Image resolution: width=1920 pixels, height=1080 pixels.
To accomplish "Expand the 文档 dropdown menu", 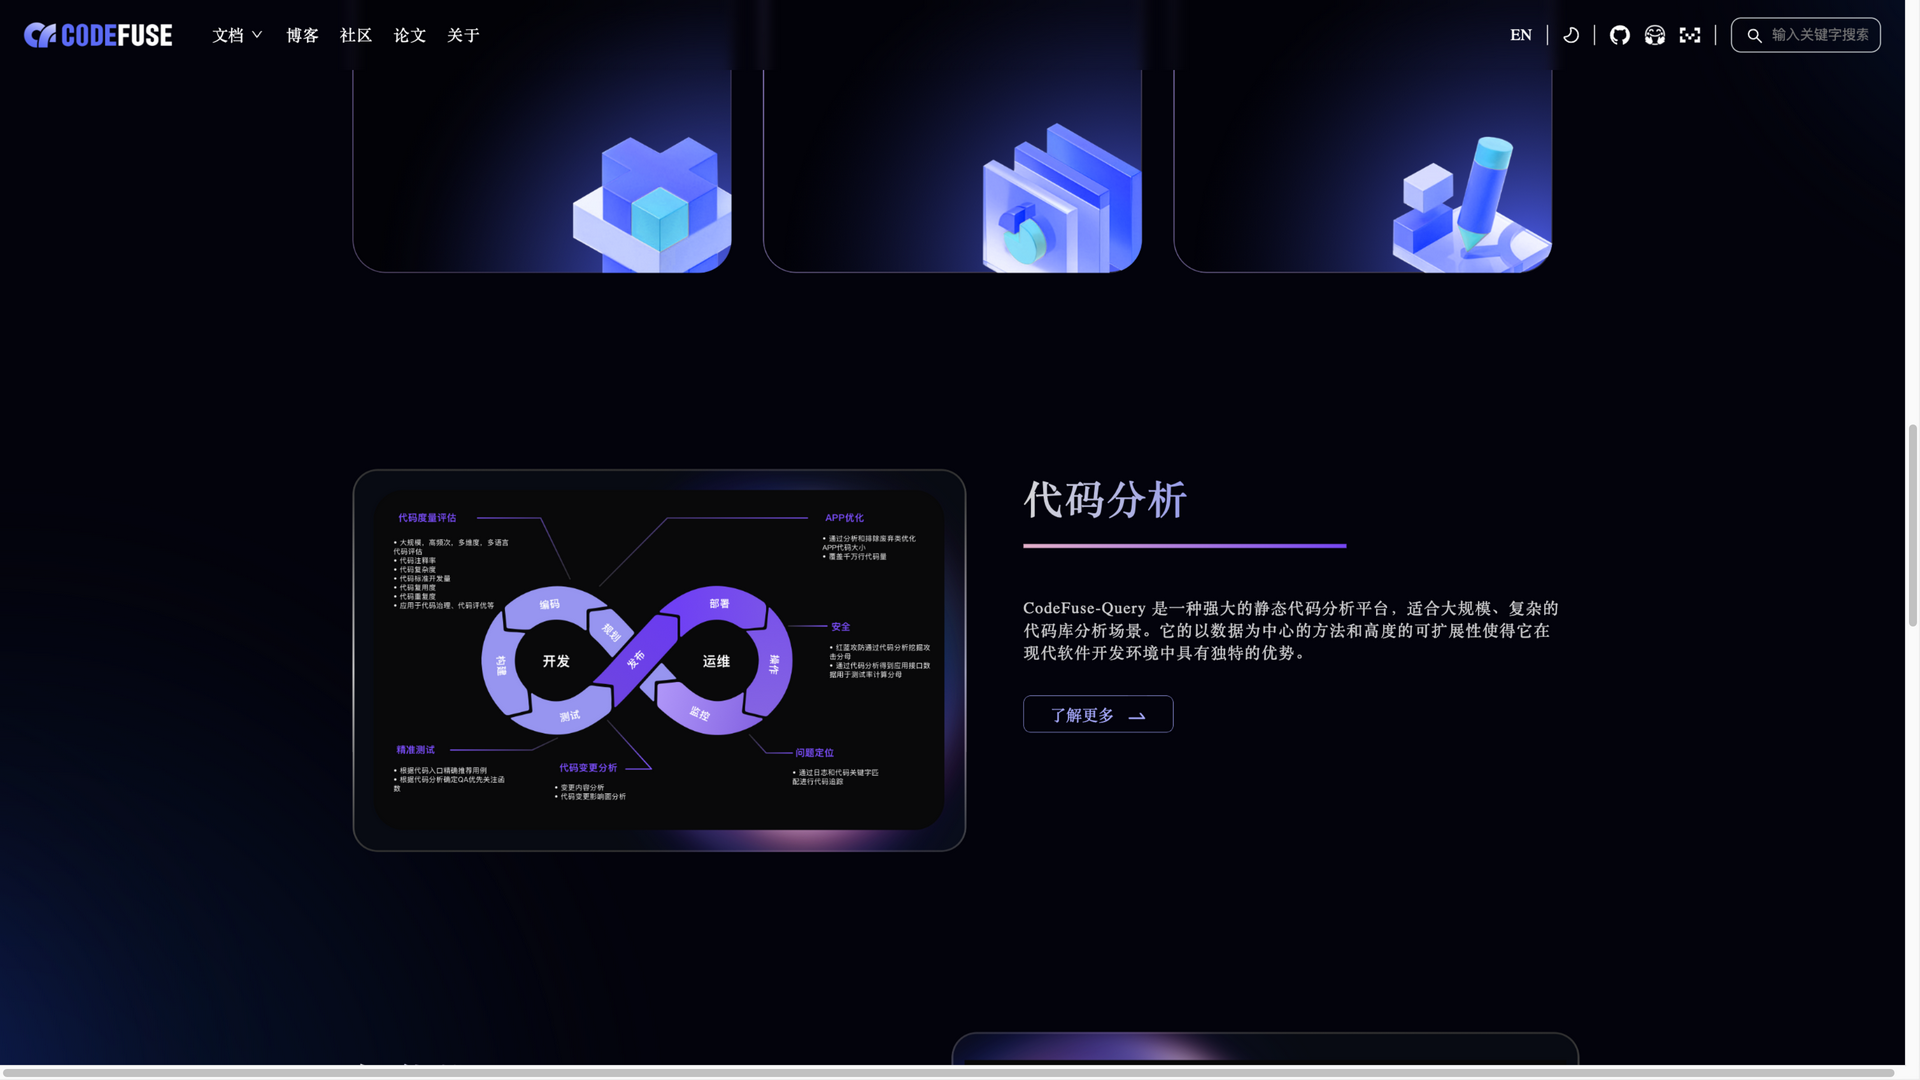I will [237, 35].
